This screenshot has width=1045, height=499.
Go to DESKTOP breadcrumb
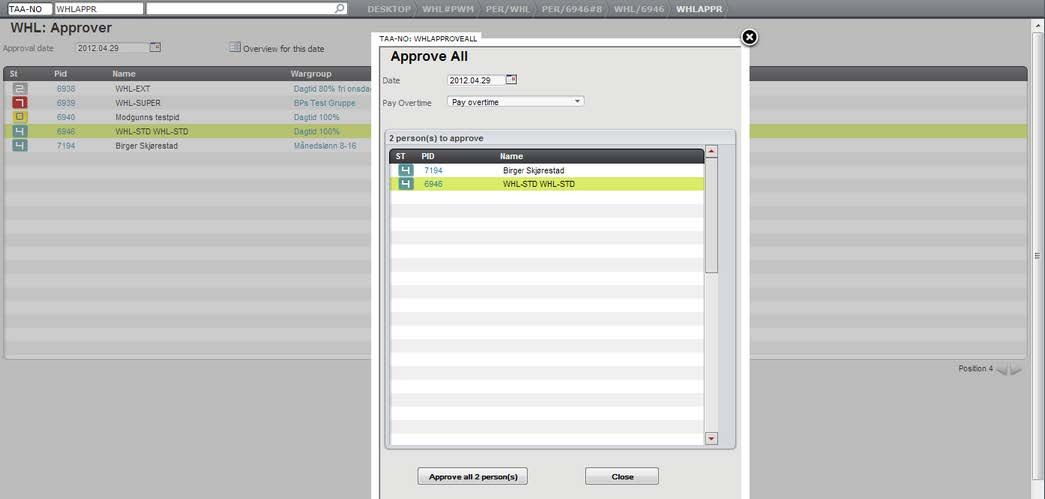tap(387, 9)
